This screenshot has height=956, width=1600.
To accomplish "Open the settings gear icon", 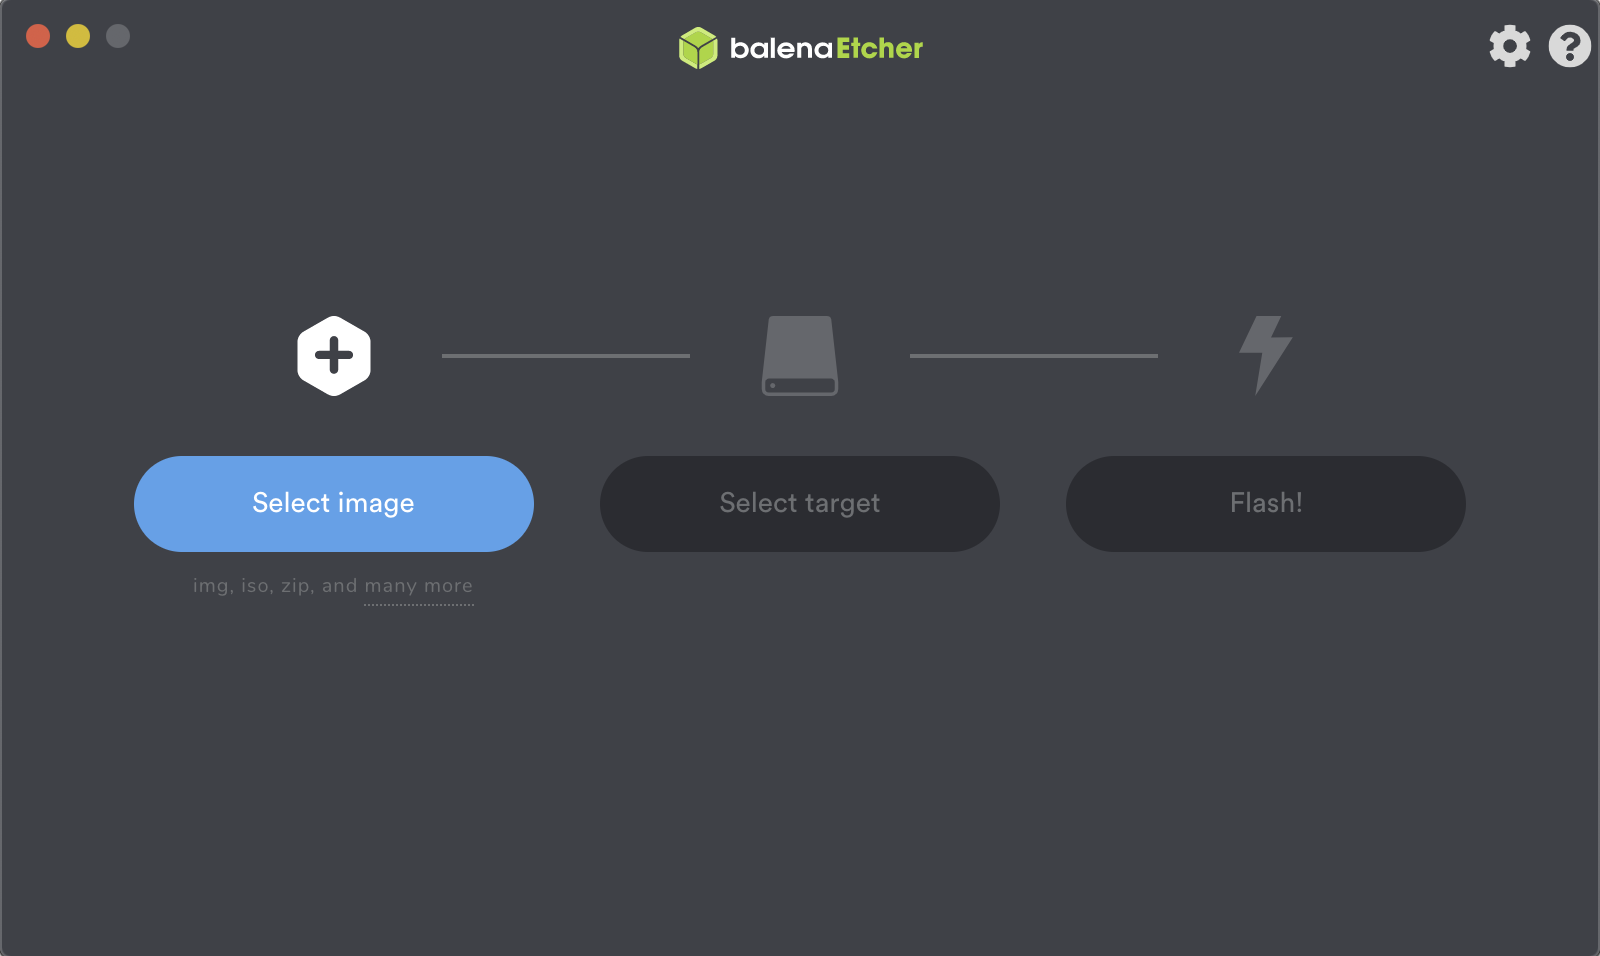I will point(1509,46).
